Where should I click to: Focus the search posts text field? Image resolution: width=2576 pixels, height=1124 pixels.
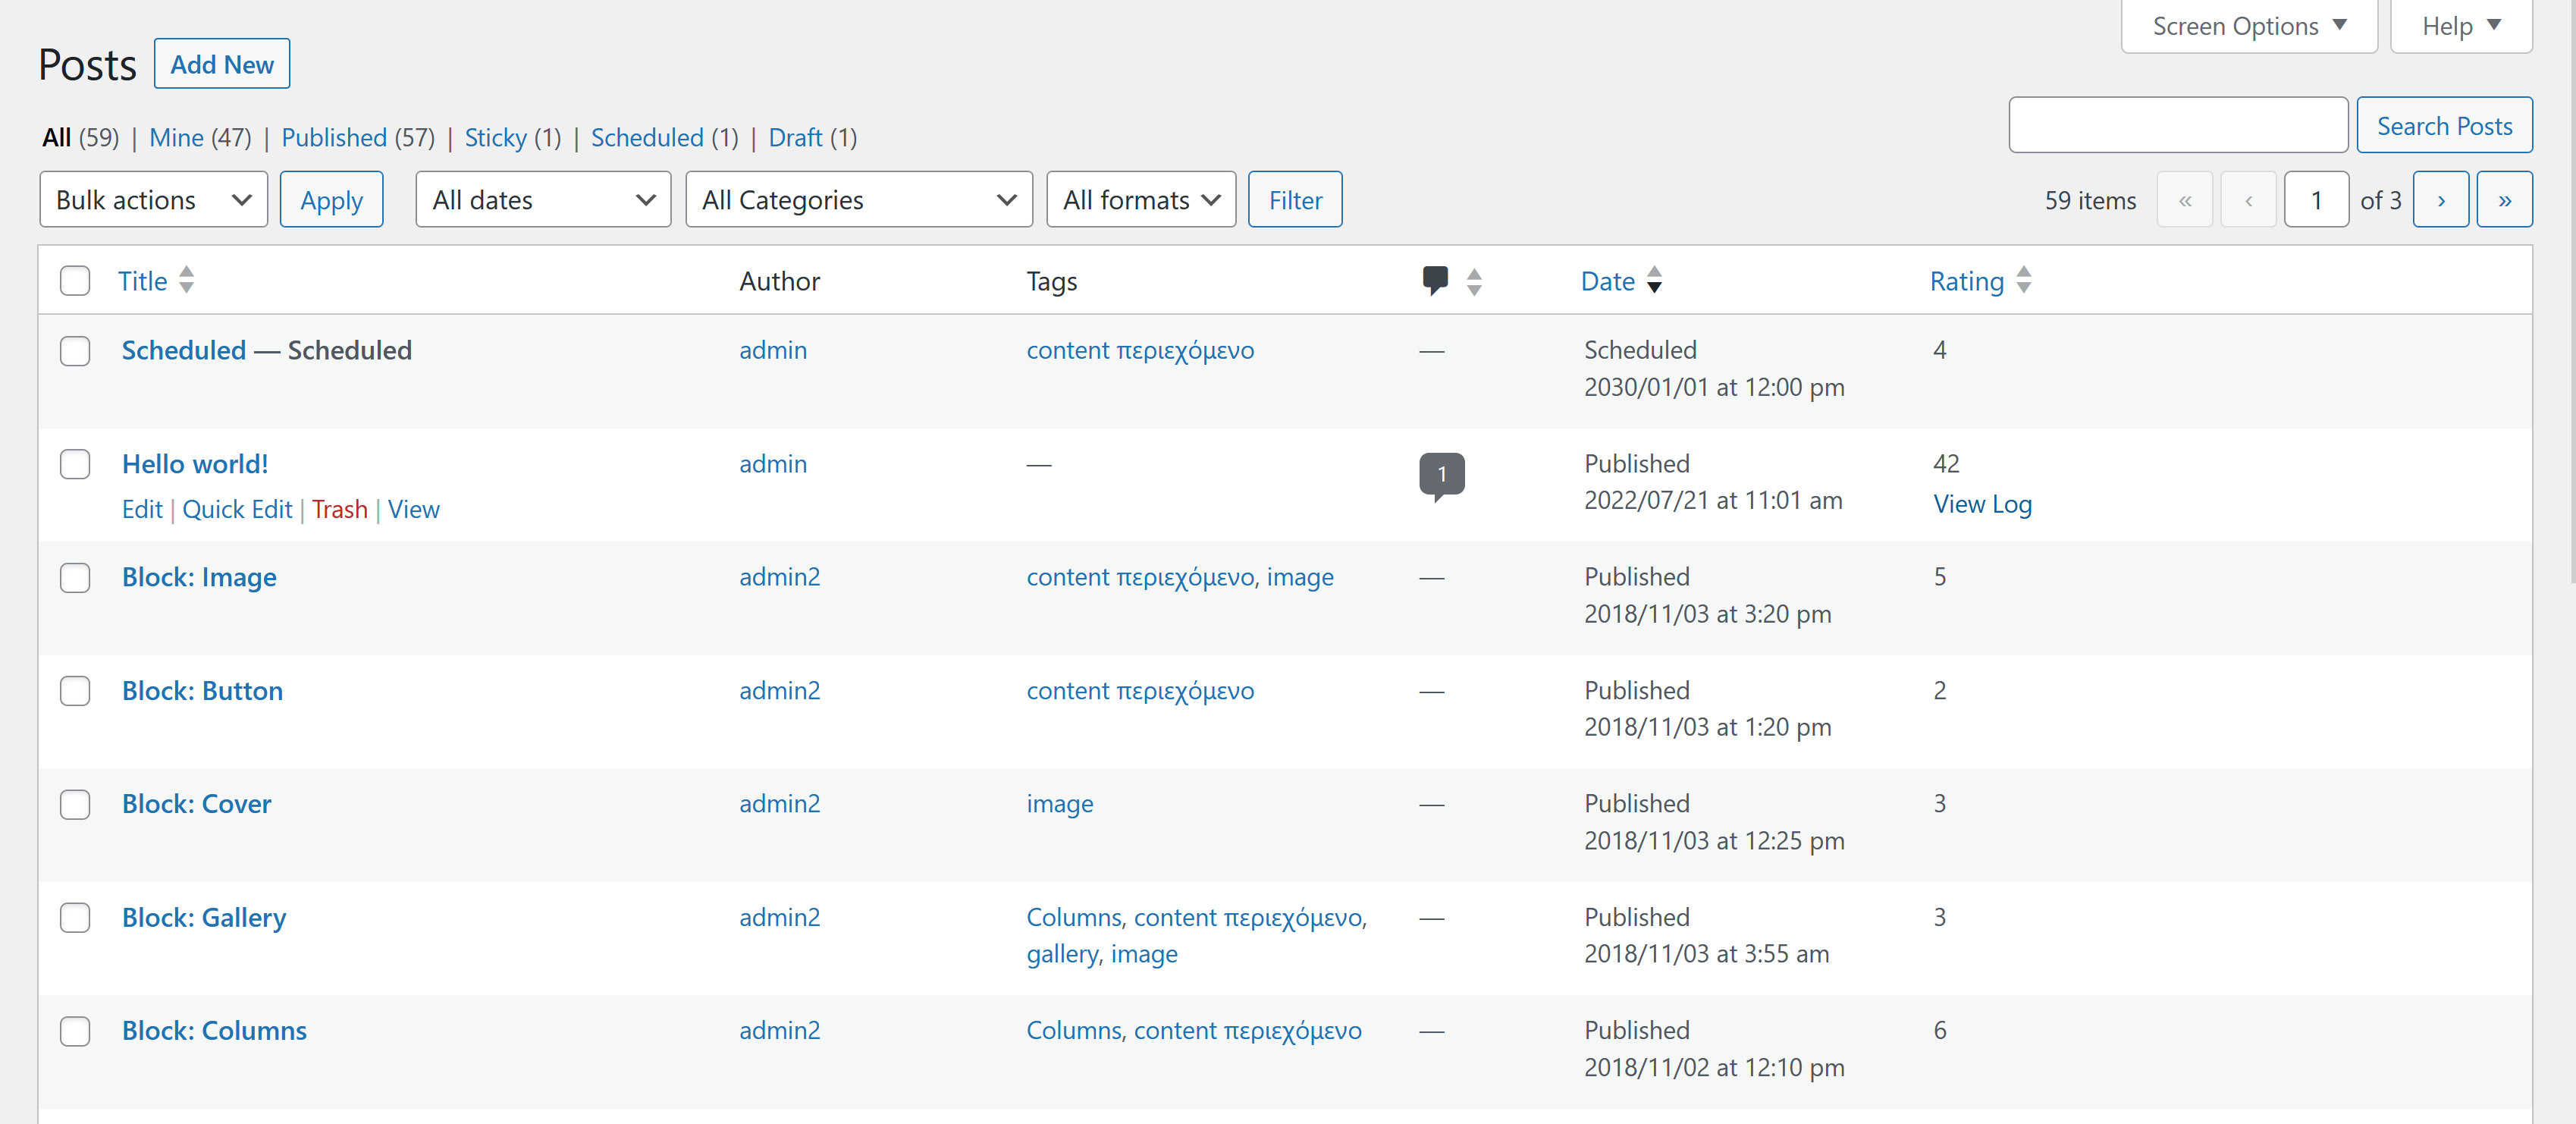click(2177, 125)
